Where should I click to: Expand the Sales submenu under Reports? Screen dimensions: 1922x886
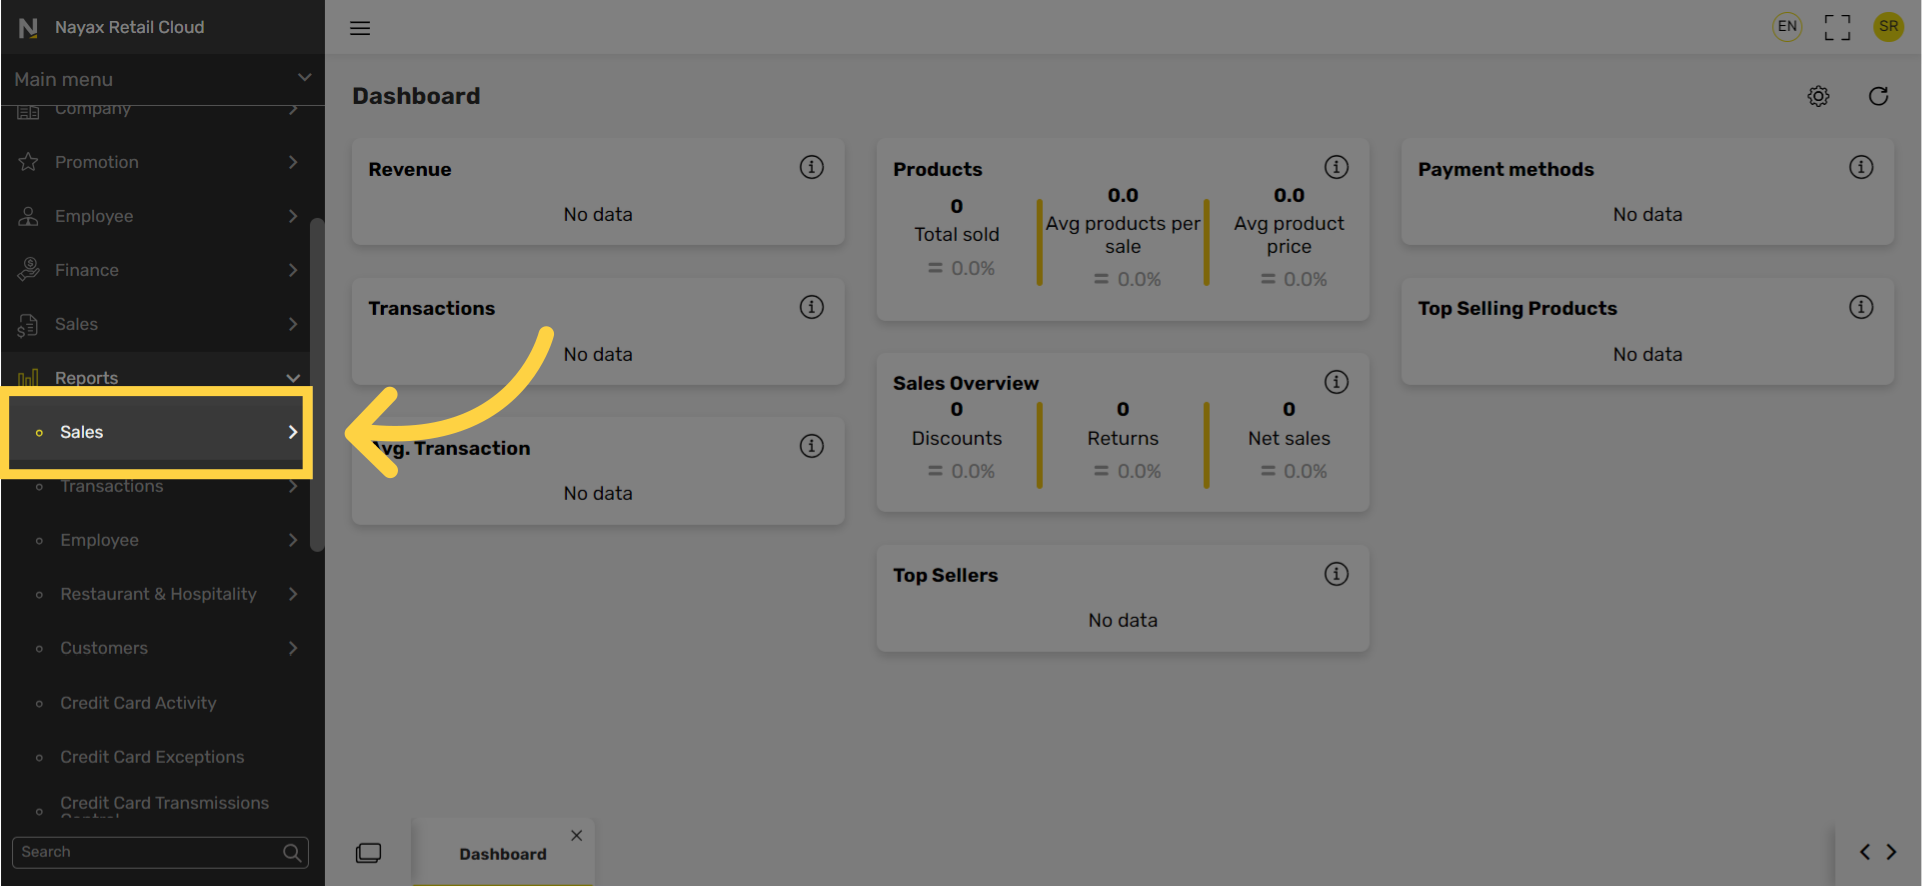(x=157, y=432)
